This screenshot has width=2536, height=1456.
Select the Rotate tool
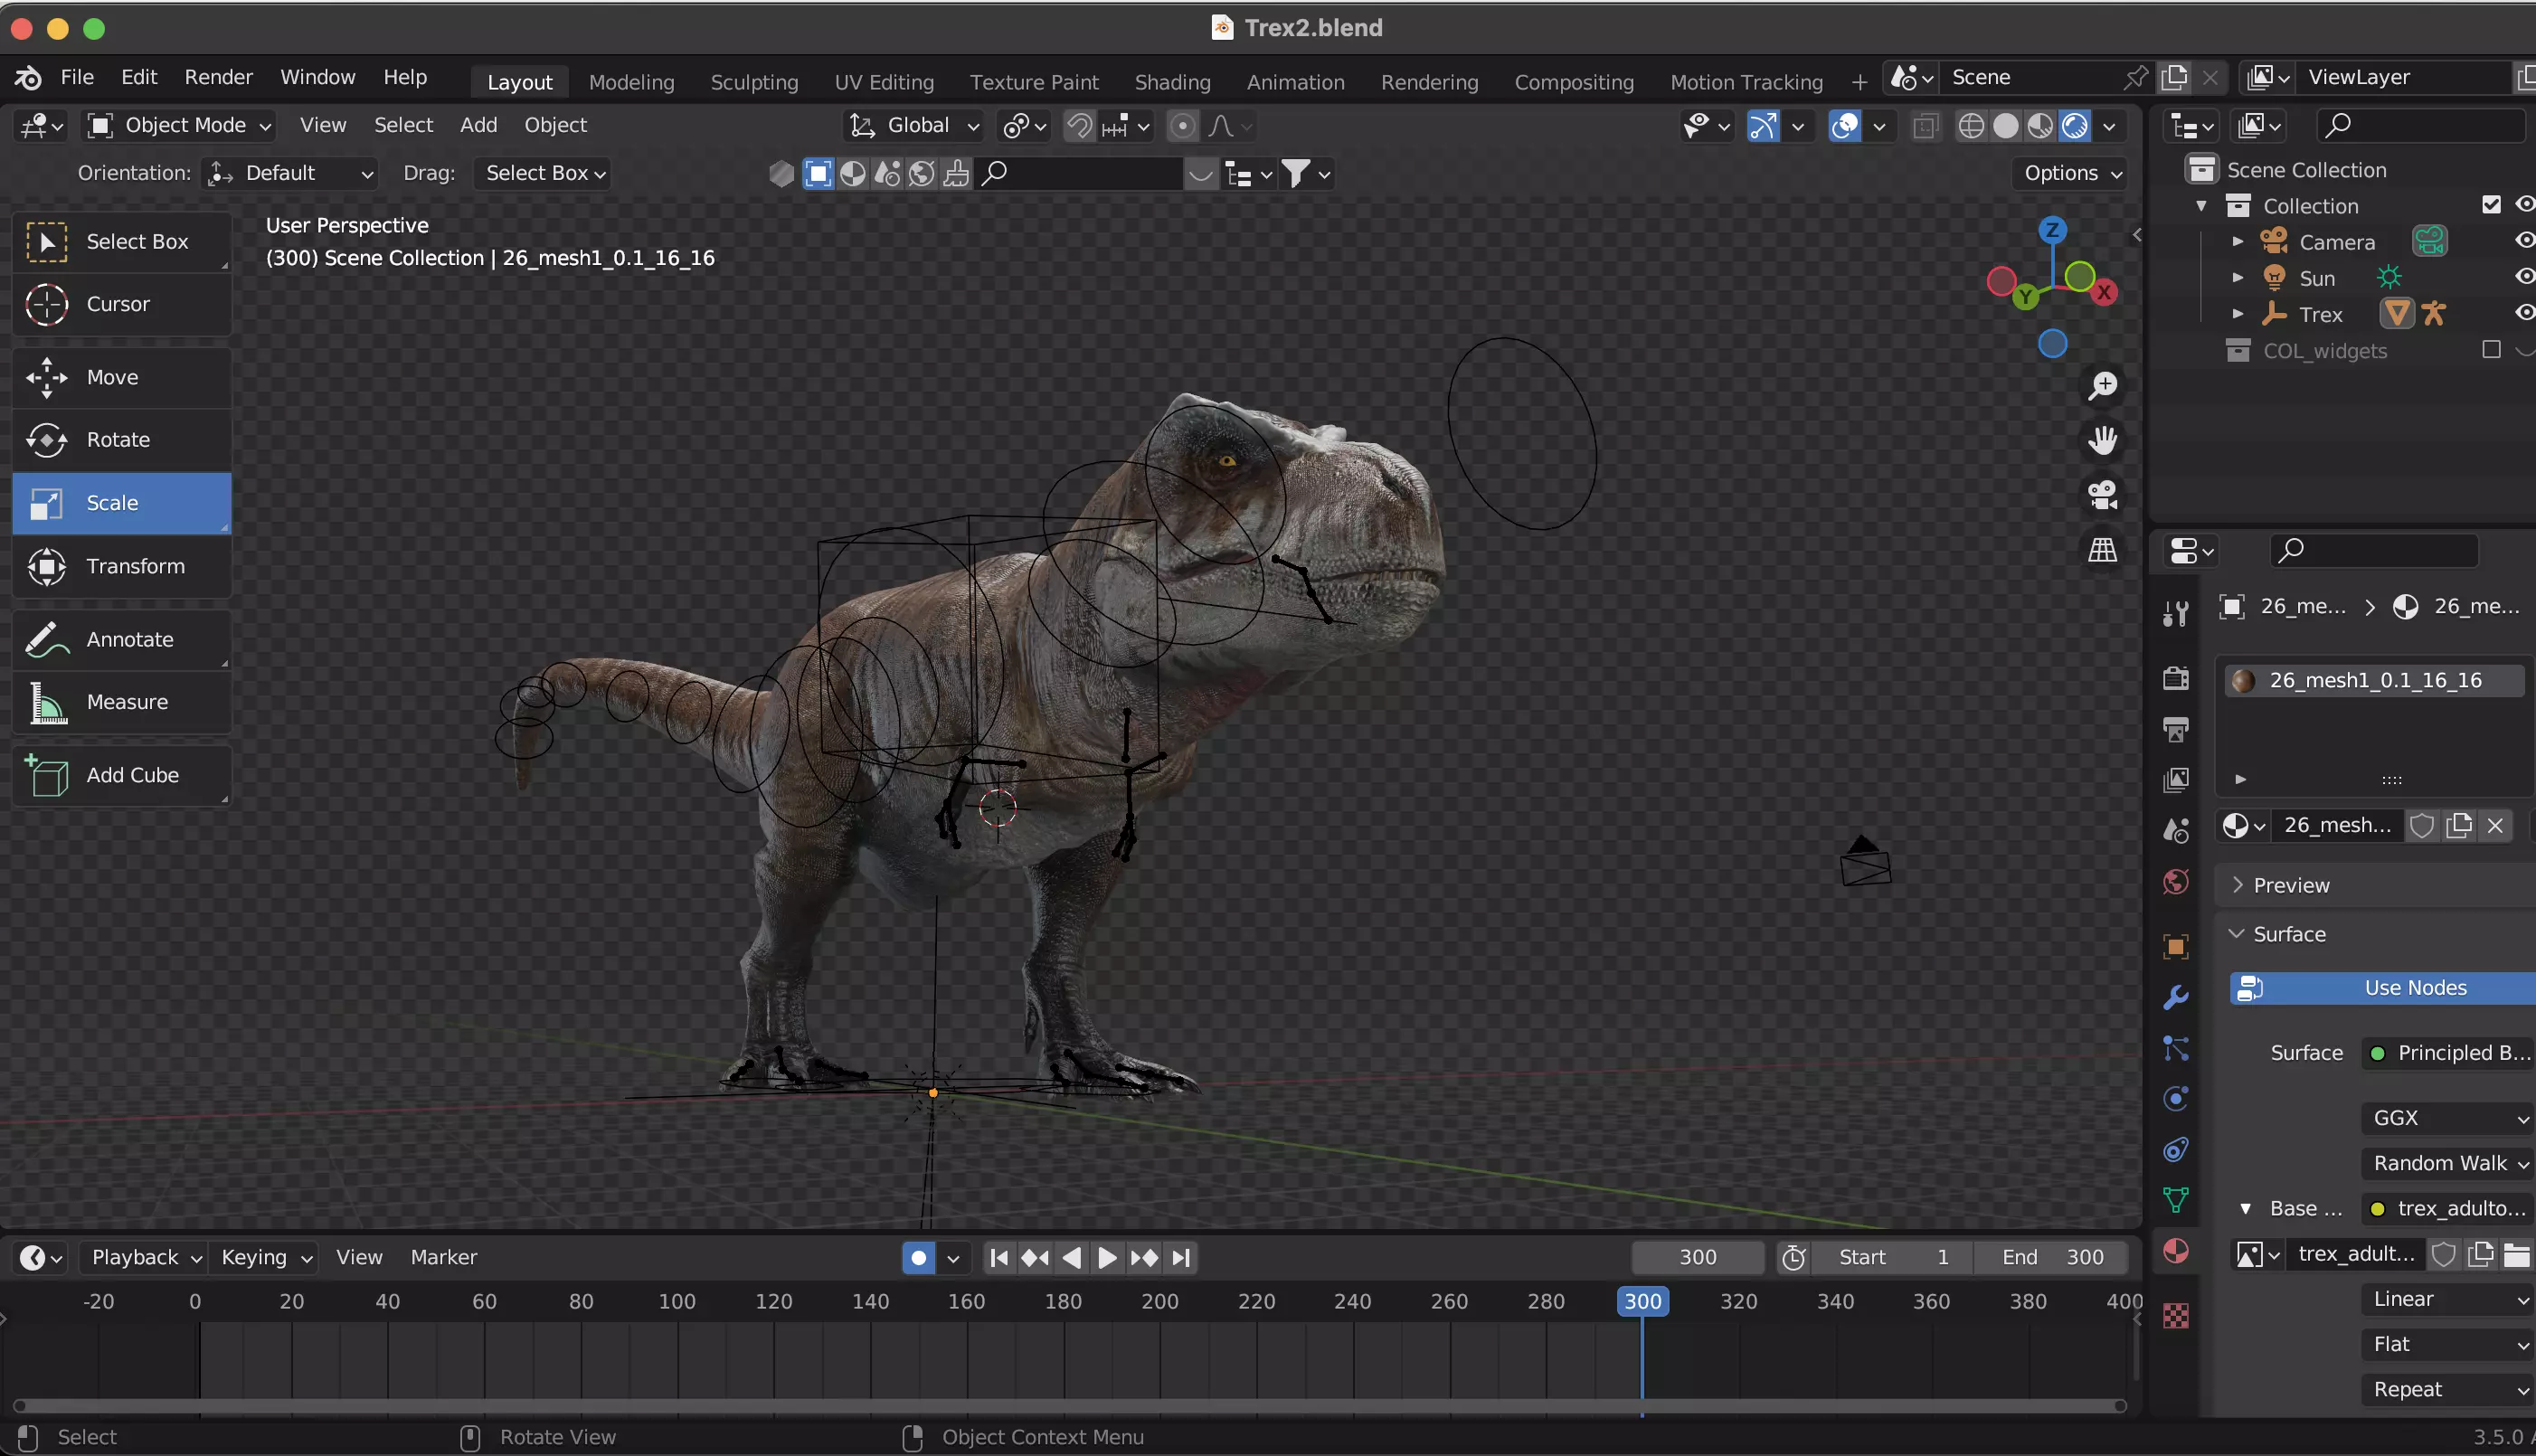tap(121, 440)
